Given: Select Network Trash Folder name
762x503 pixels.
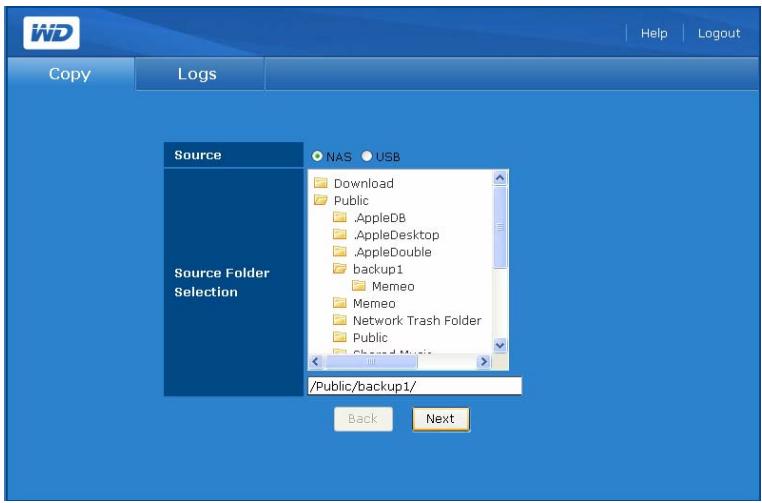Looking at the screenshot, I should (x=417, y=320).
